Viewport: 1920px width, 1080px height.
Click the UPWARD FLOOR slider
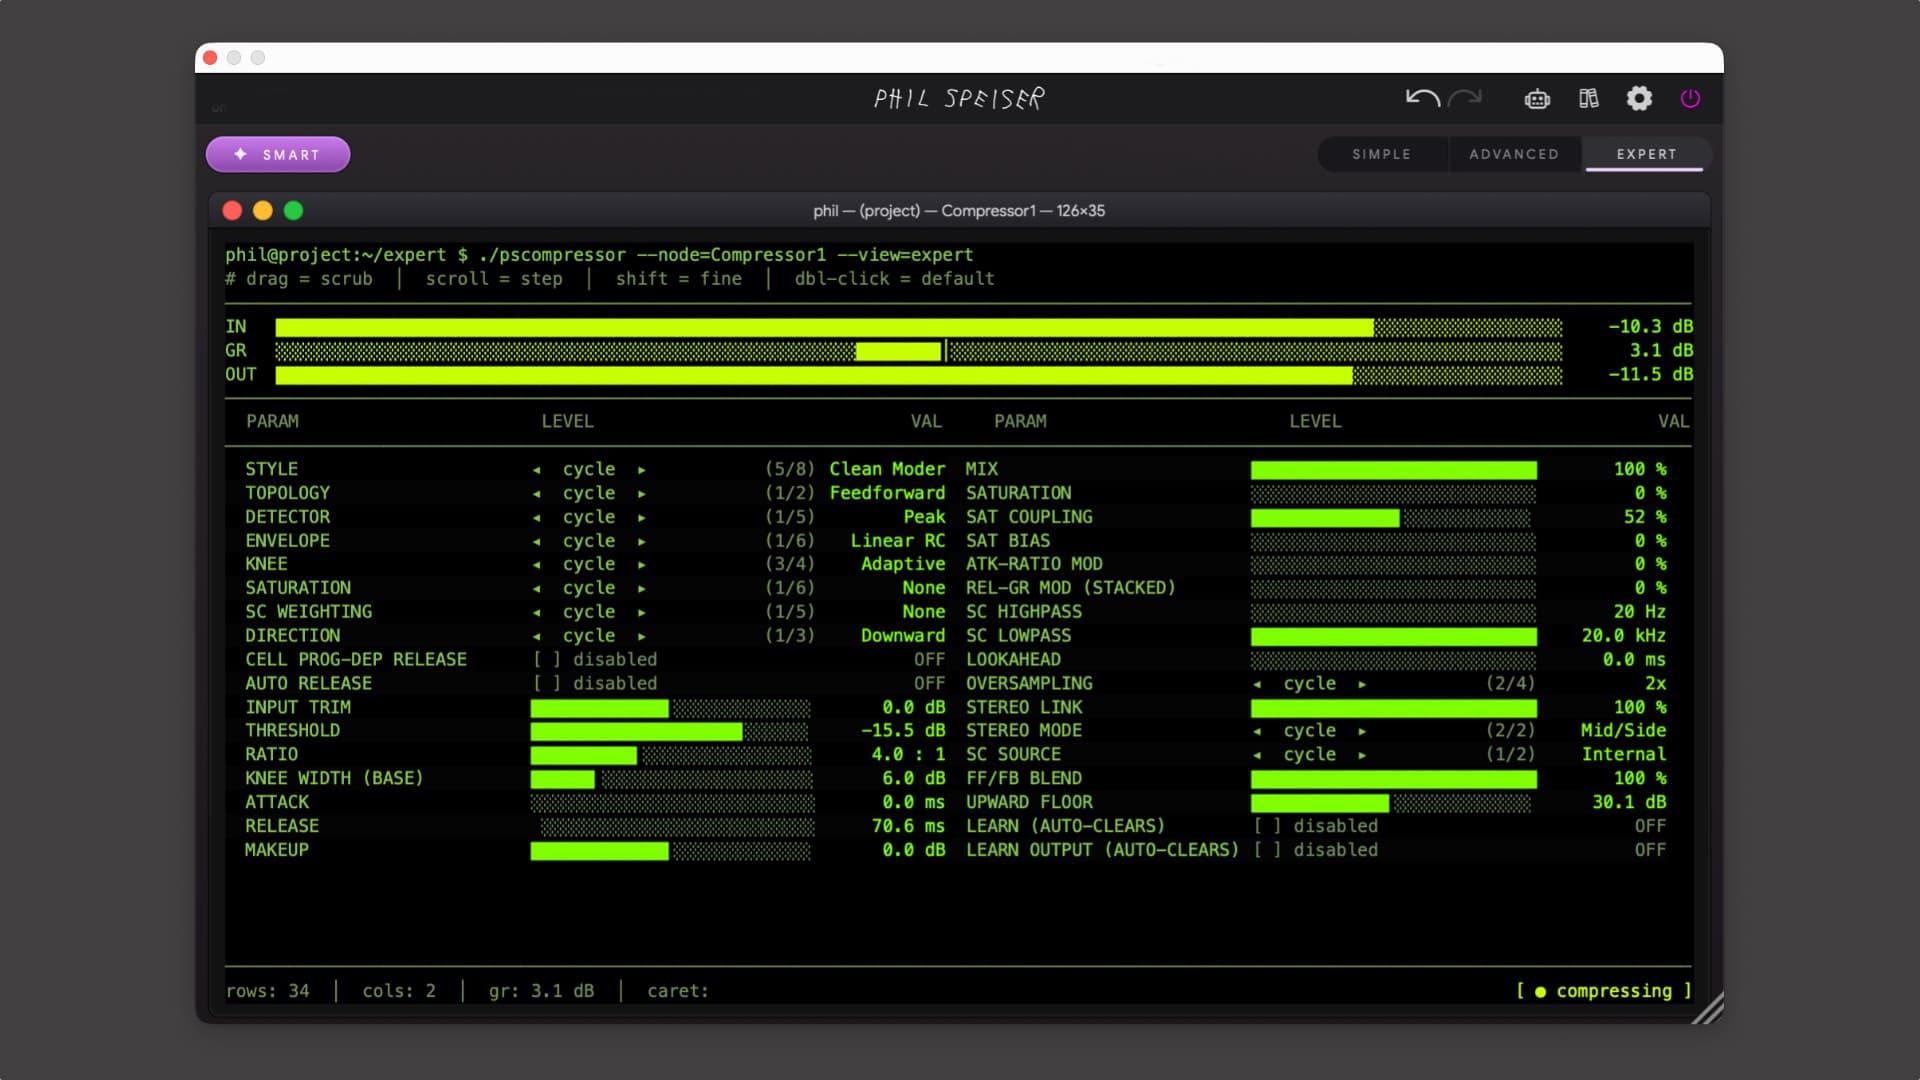[x=1393, y=803]
